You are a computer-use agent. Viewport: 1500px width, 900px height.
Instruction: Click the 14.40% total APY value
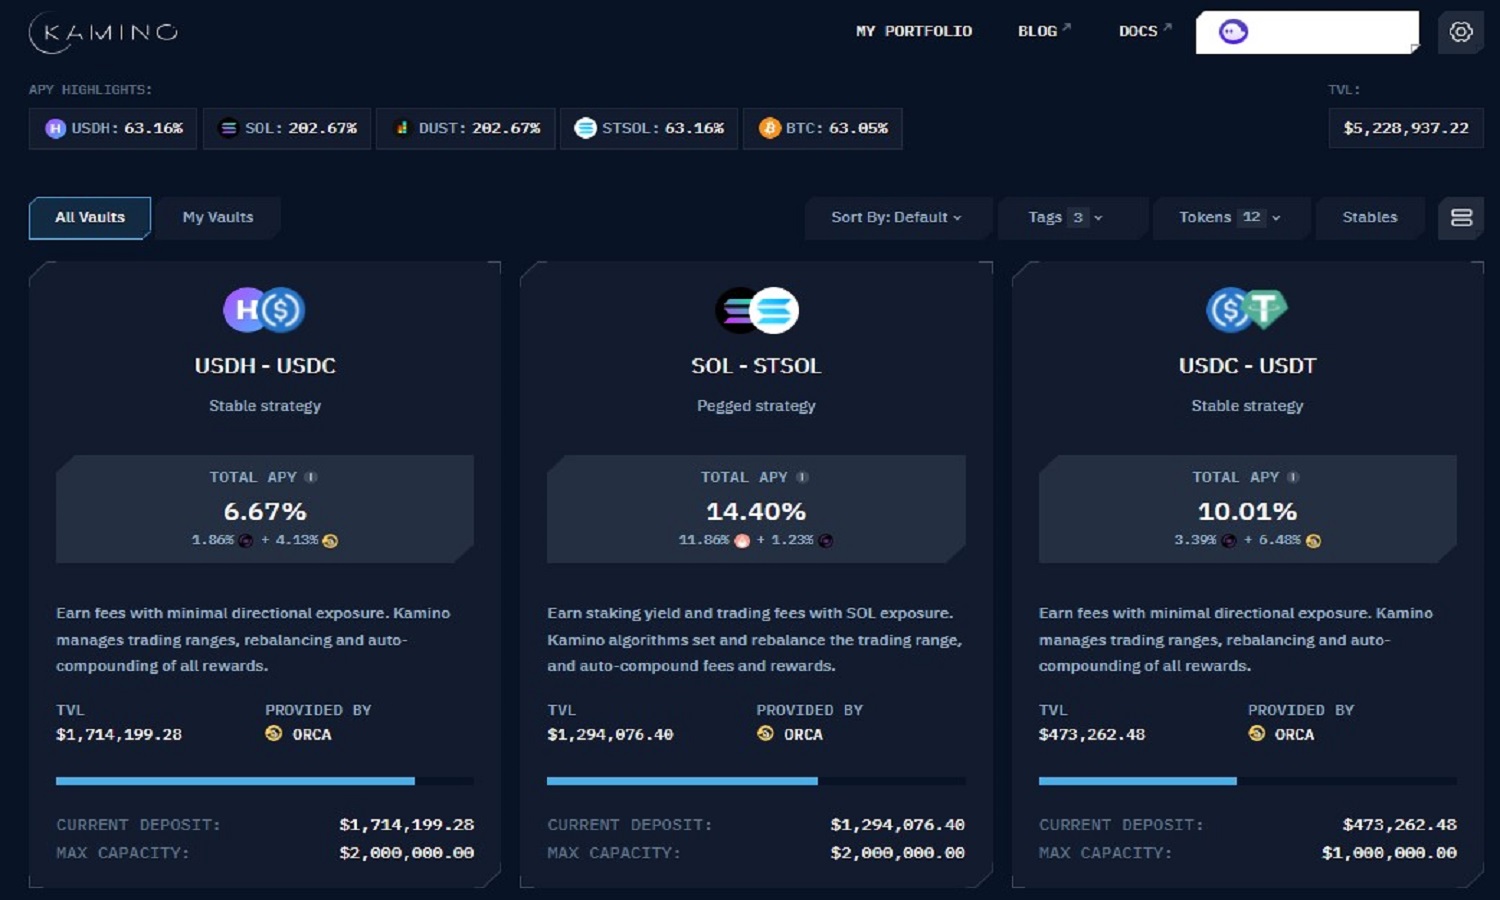756,511
